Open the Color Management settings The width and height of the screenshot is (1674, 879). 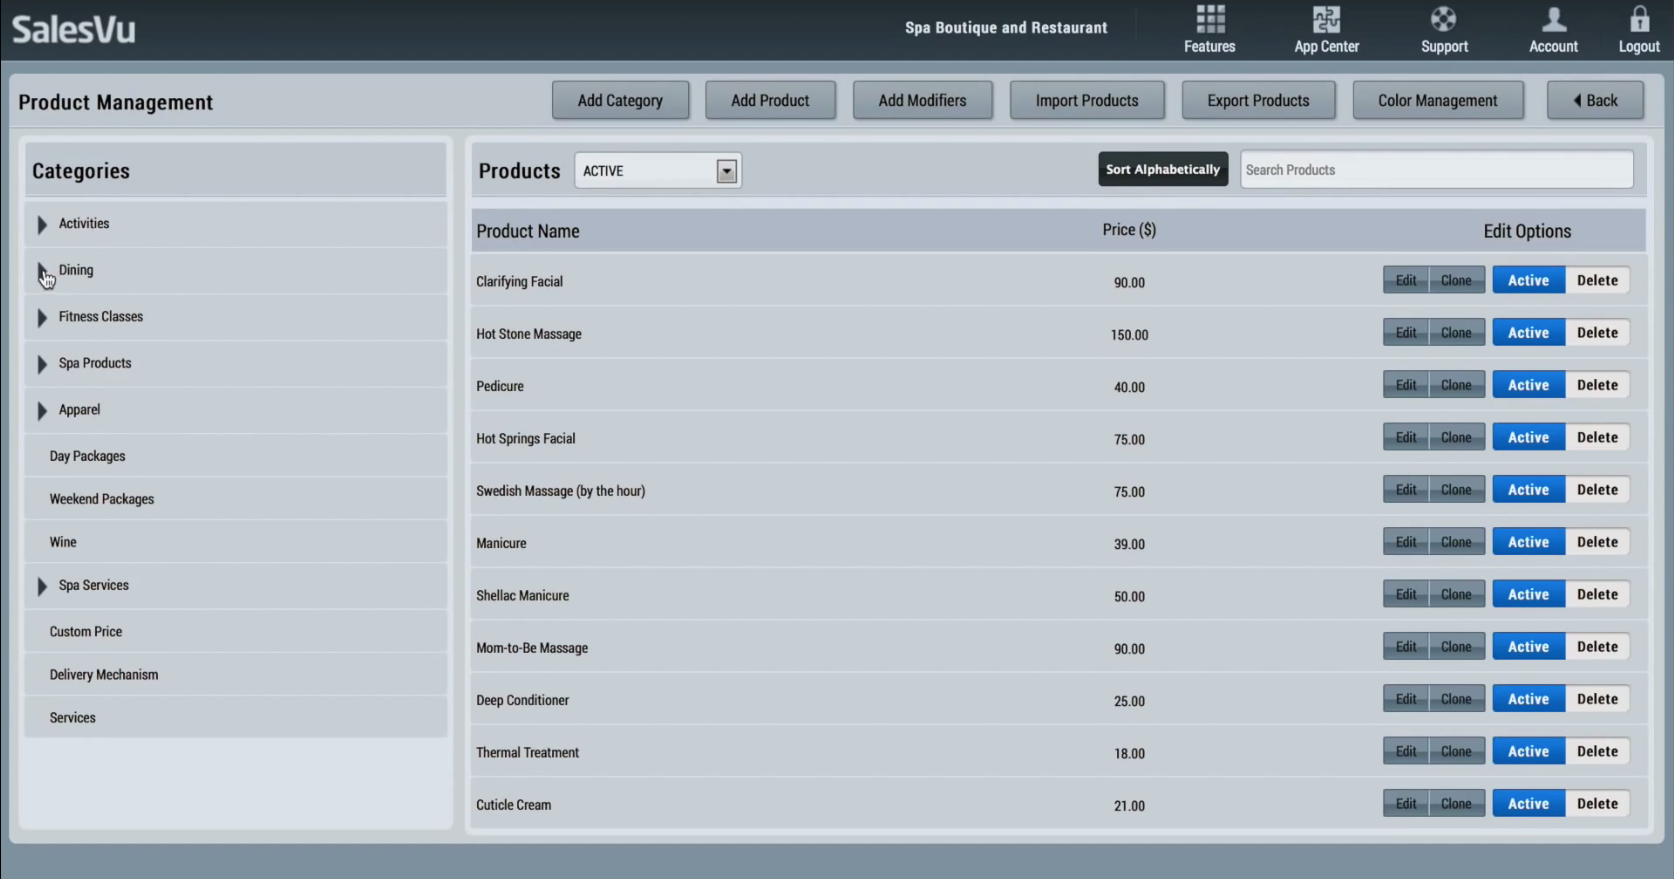(x=1437, y=101)
